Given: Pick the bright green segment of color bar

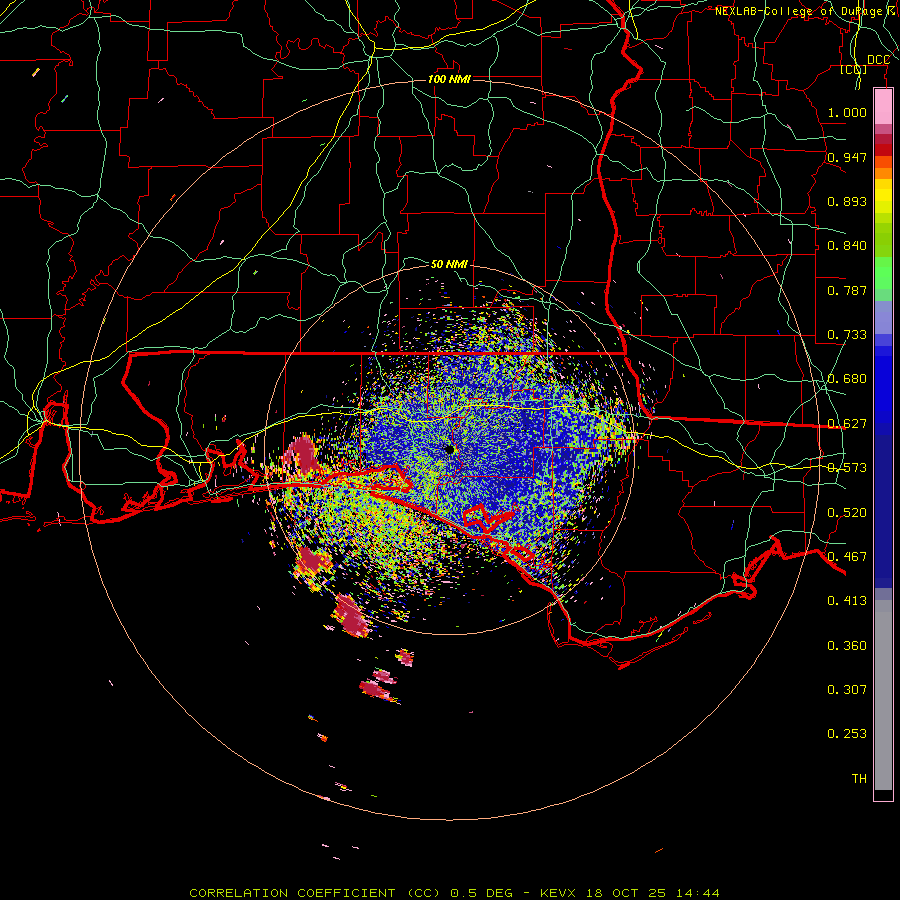Looking at the screenshot, I should (883, 273).
